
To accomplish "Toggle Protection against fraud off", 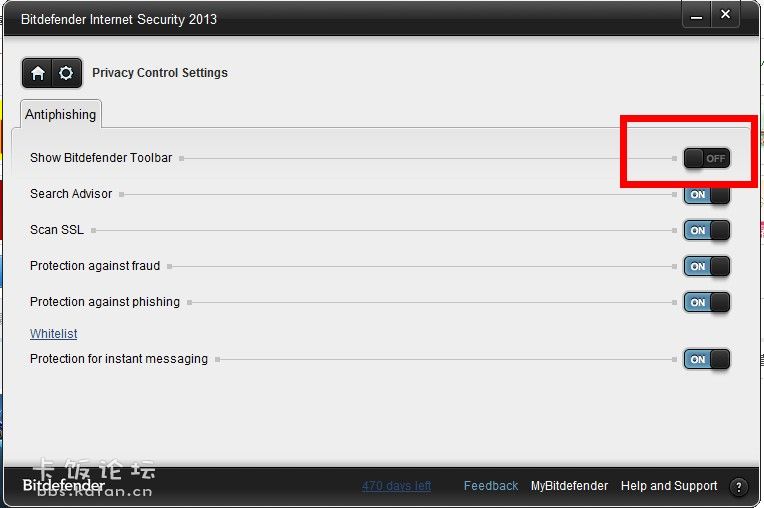I will pos(706,266).
